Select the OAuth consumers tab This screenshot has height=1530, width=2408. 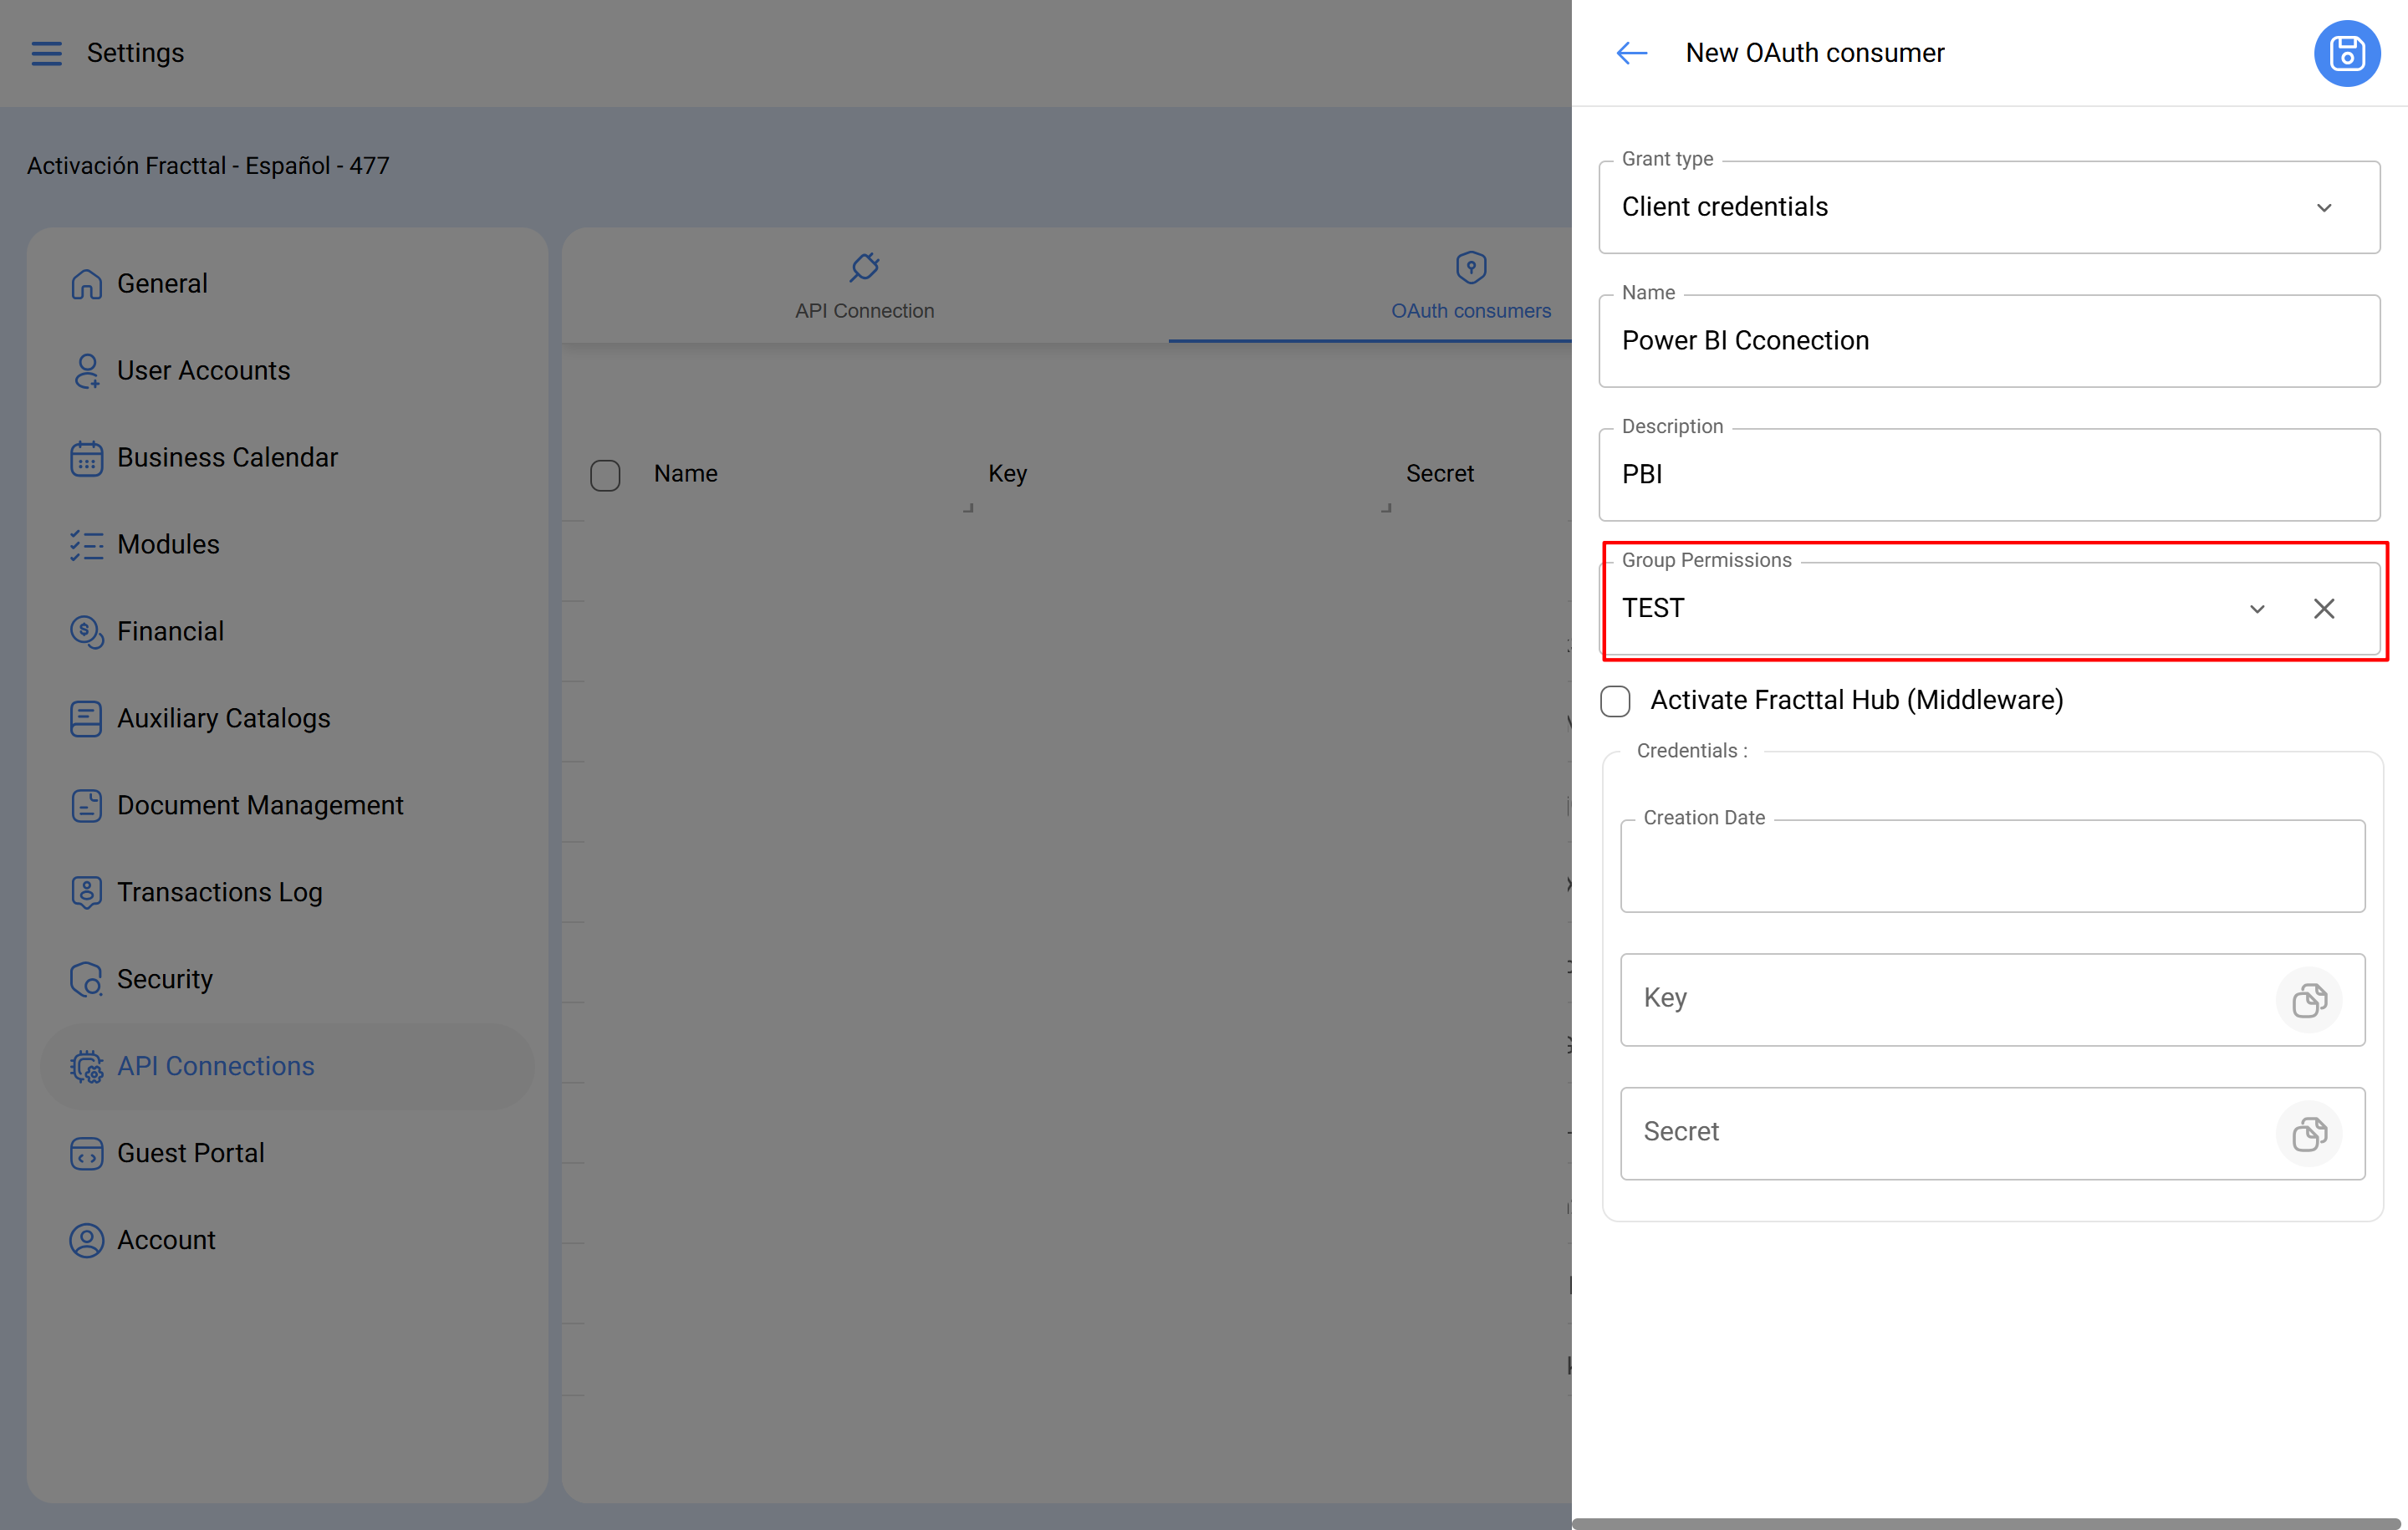pyautogui.click(x=1470, y=287)
